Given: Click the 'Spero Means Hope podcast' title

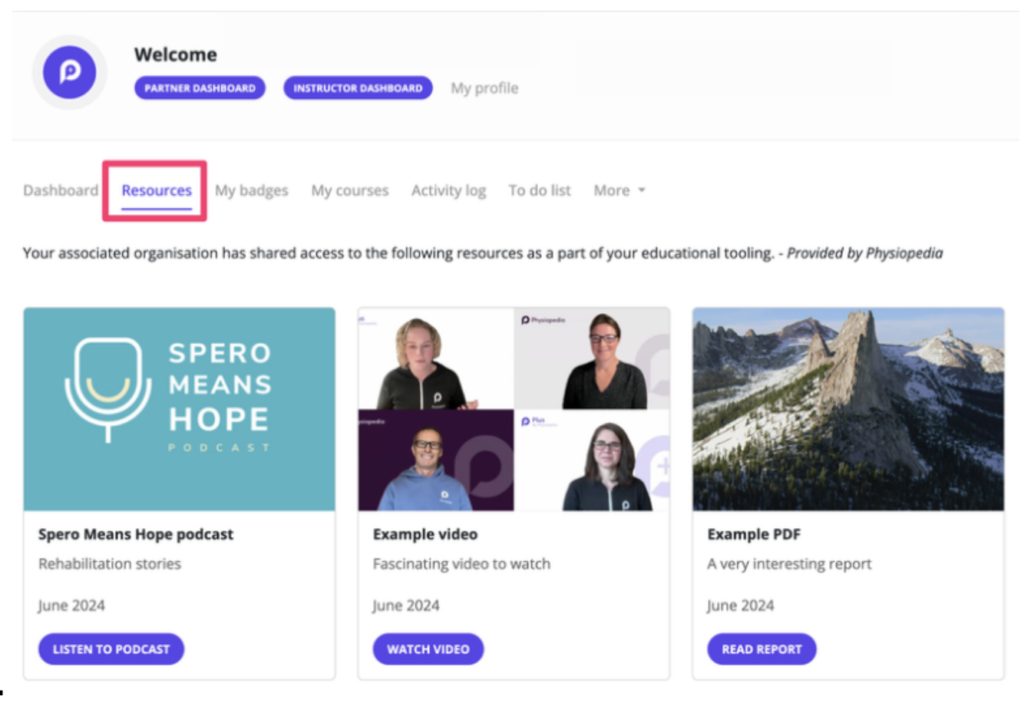Looking at the screenshot, I should [x=136, y=534].
